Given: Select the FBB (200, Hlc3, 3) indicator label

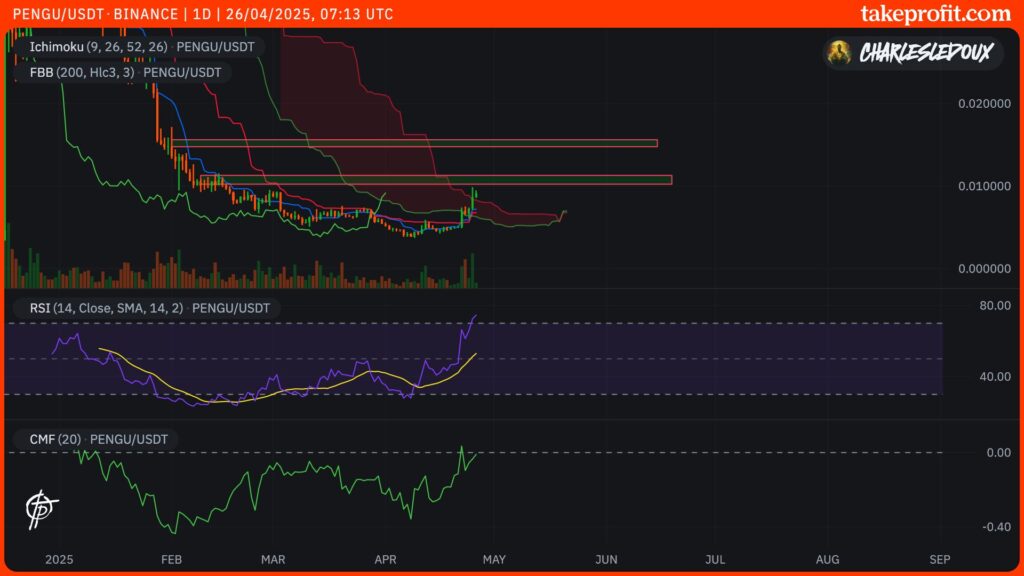Looking at the screenshot, I should click(122, 72).
